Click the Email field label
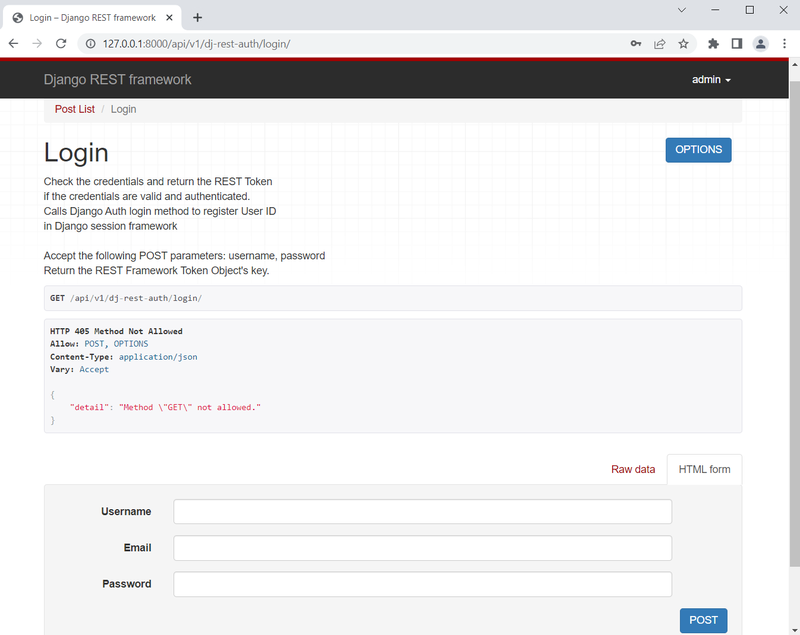 [x=137, y=548]
